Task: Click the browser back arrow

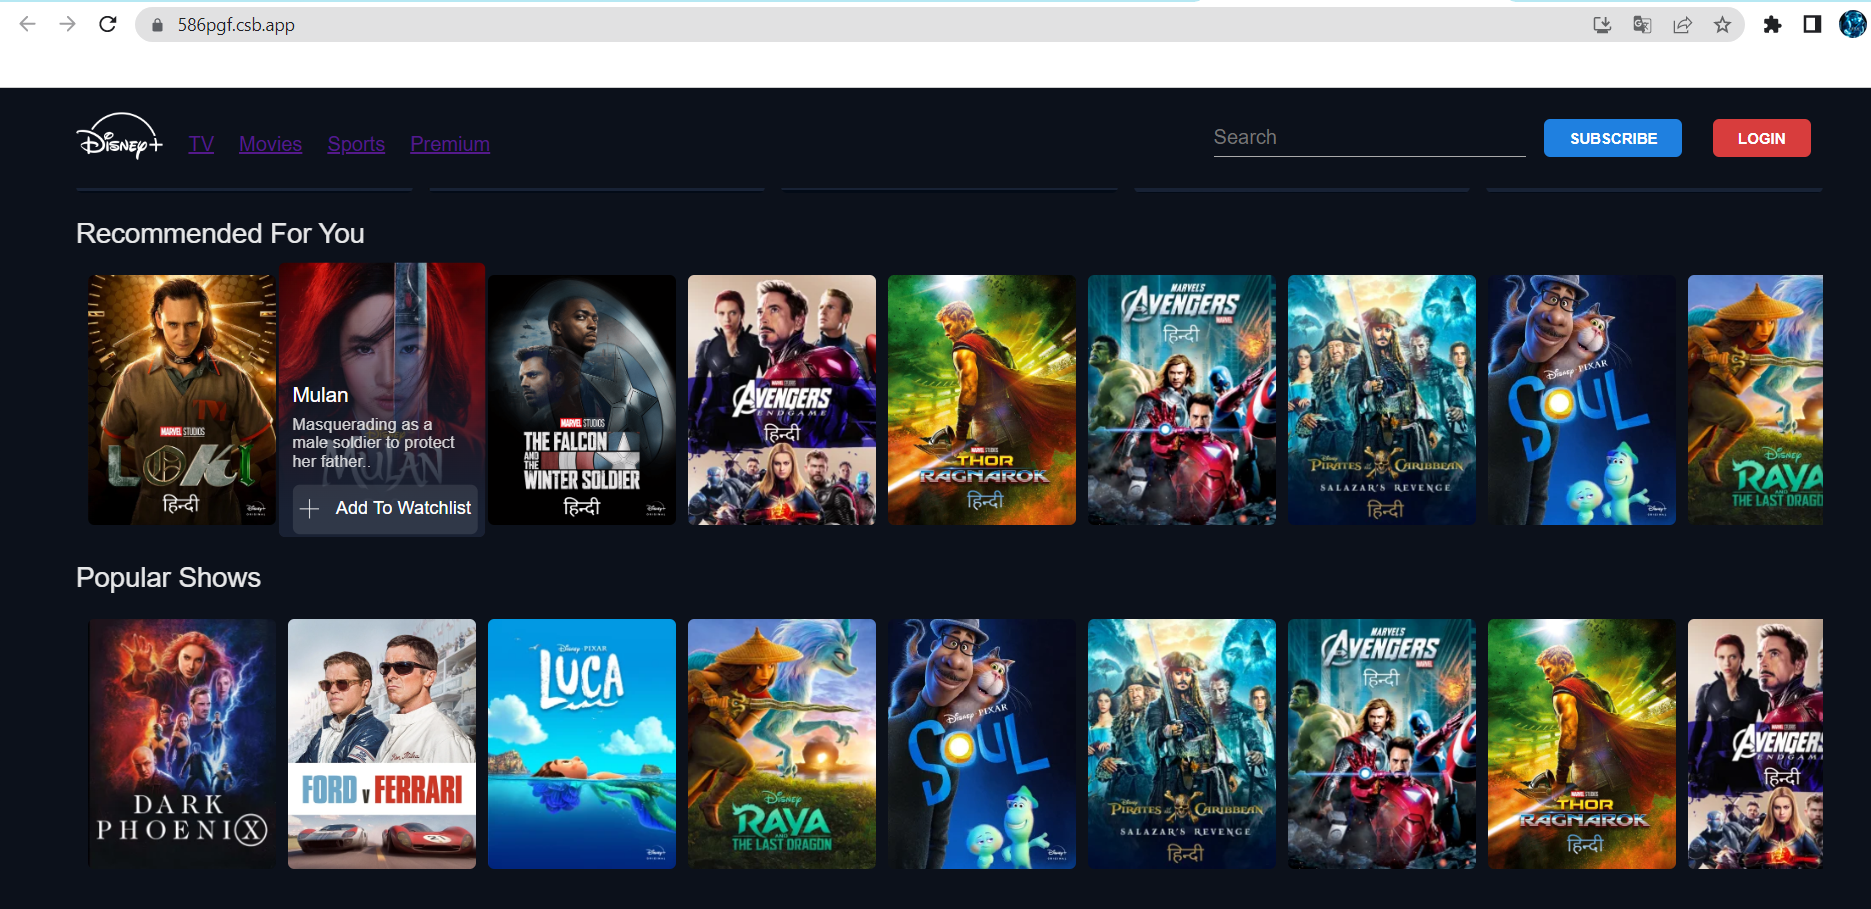Action: click(x=27, y=24)
